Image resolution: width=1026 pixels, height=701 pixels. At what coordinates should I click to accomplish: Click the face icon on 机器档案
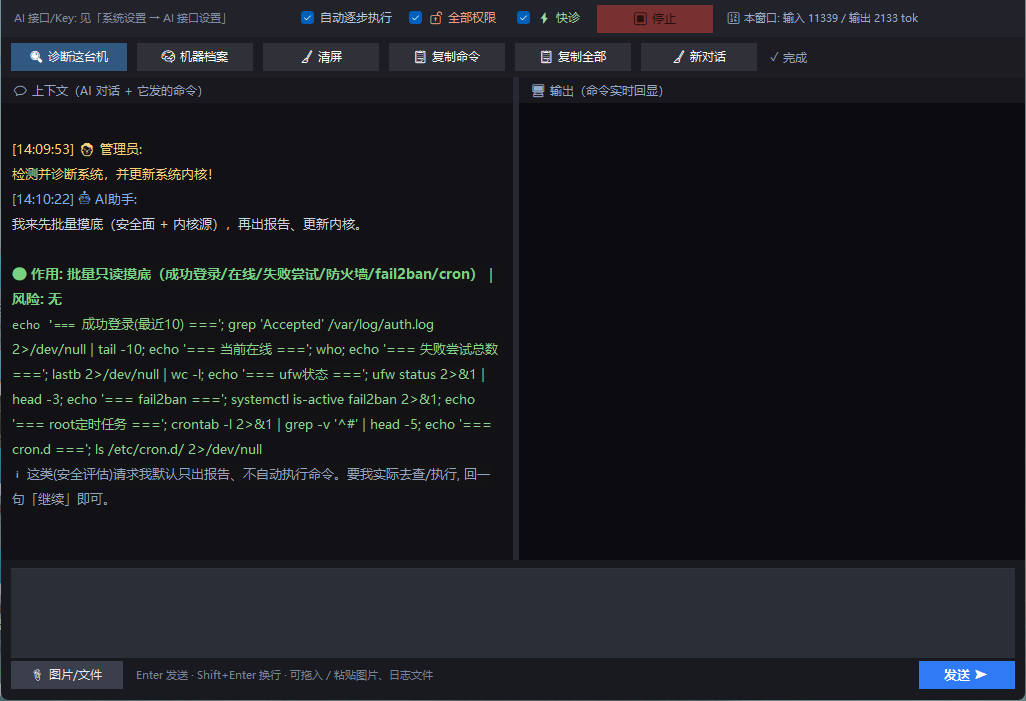click(x=168, y=57)
